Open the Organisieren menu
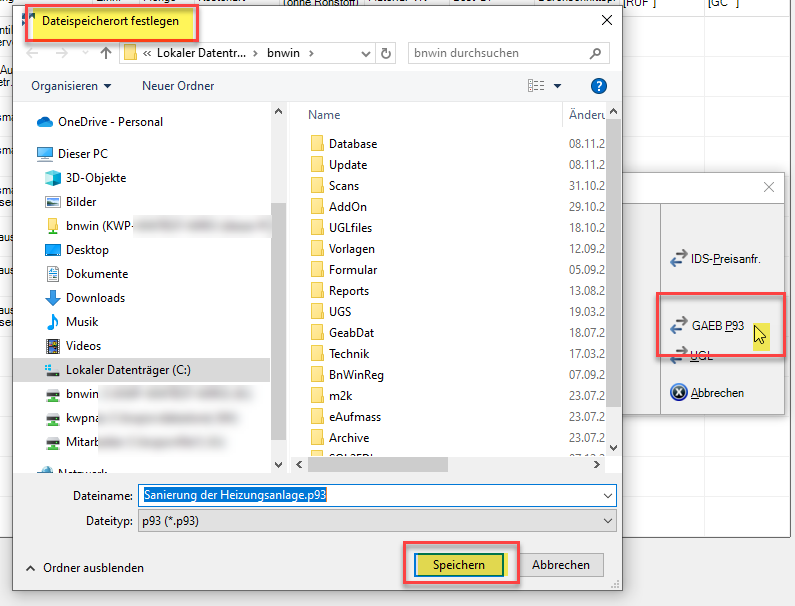Image resolution: width=795 pixels, height=606 pixels. coord(71,86)
